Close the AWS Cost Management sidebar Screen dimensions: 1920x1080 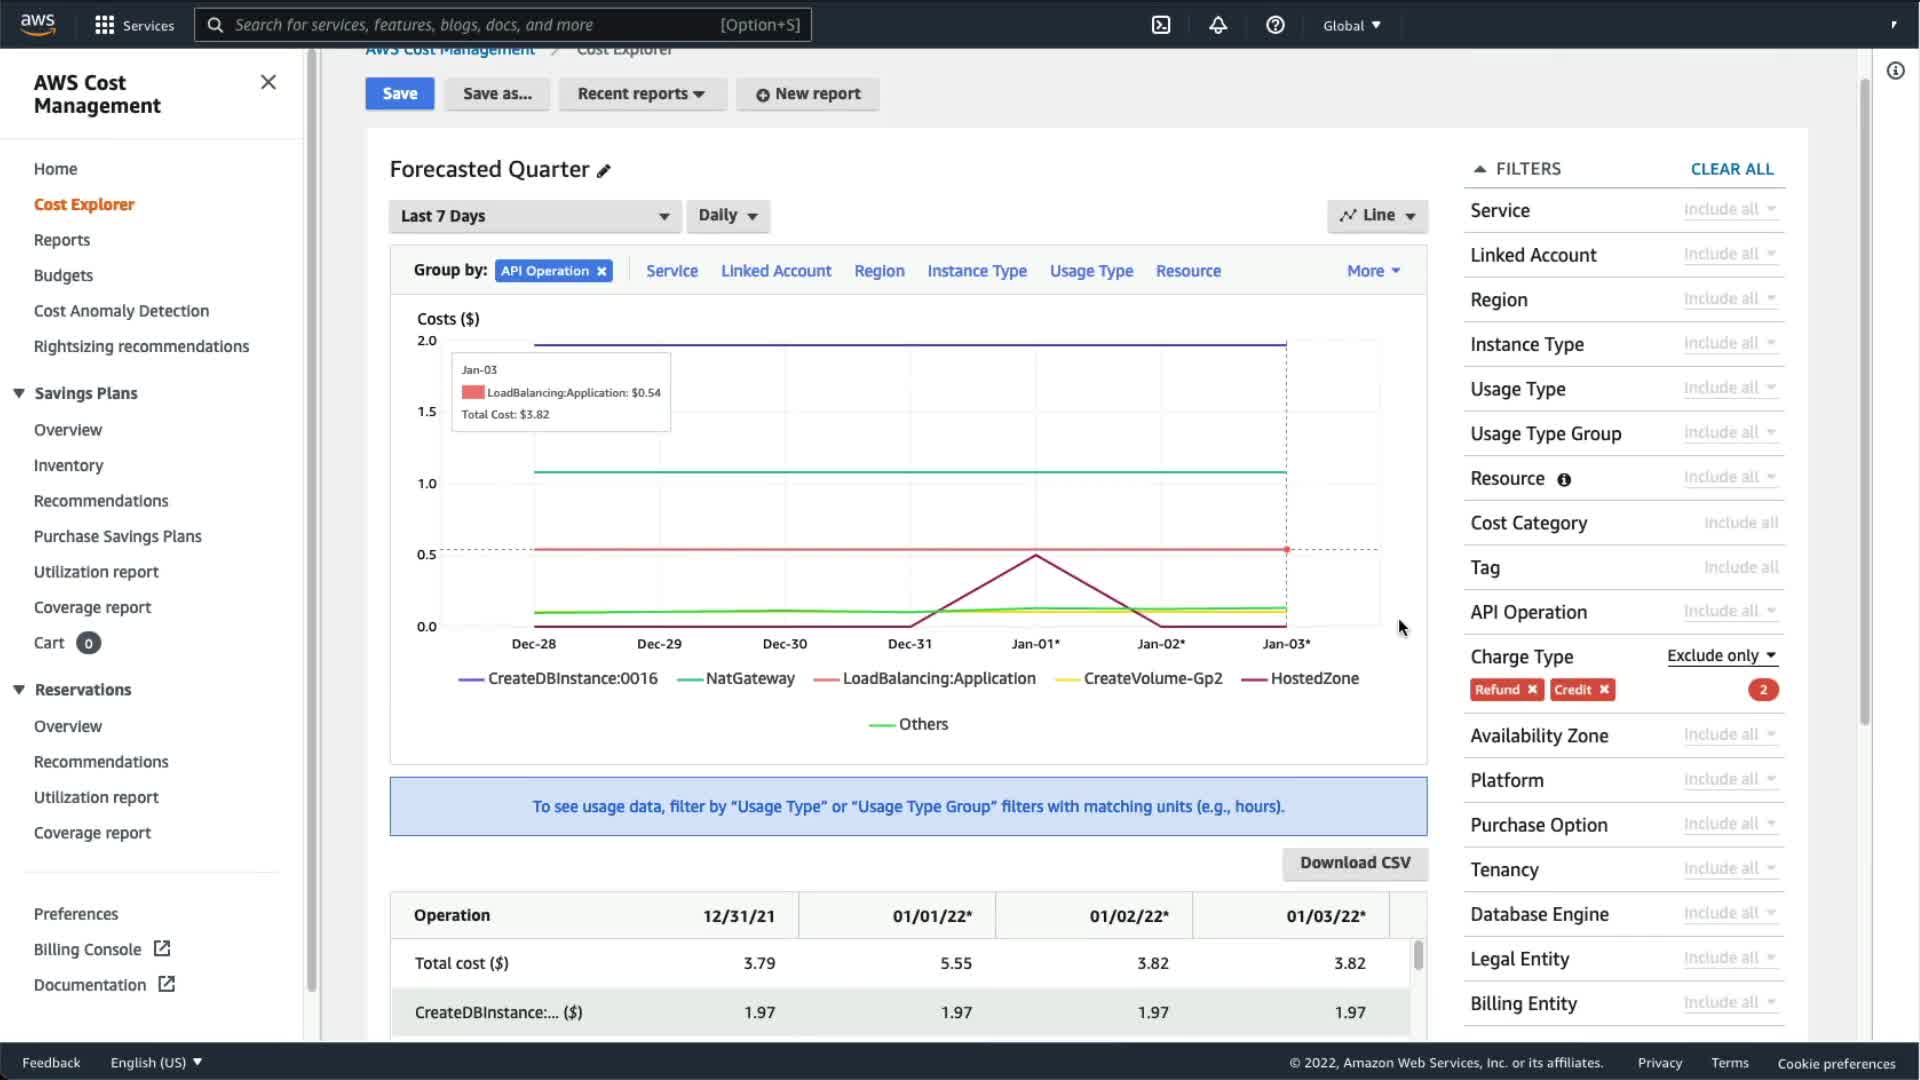[x=268, y=82]
